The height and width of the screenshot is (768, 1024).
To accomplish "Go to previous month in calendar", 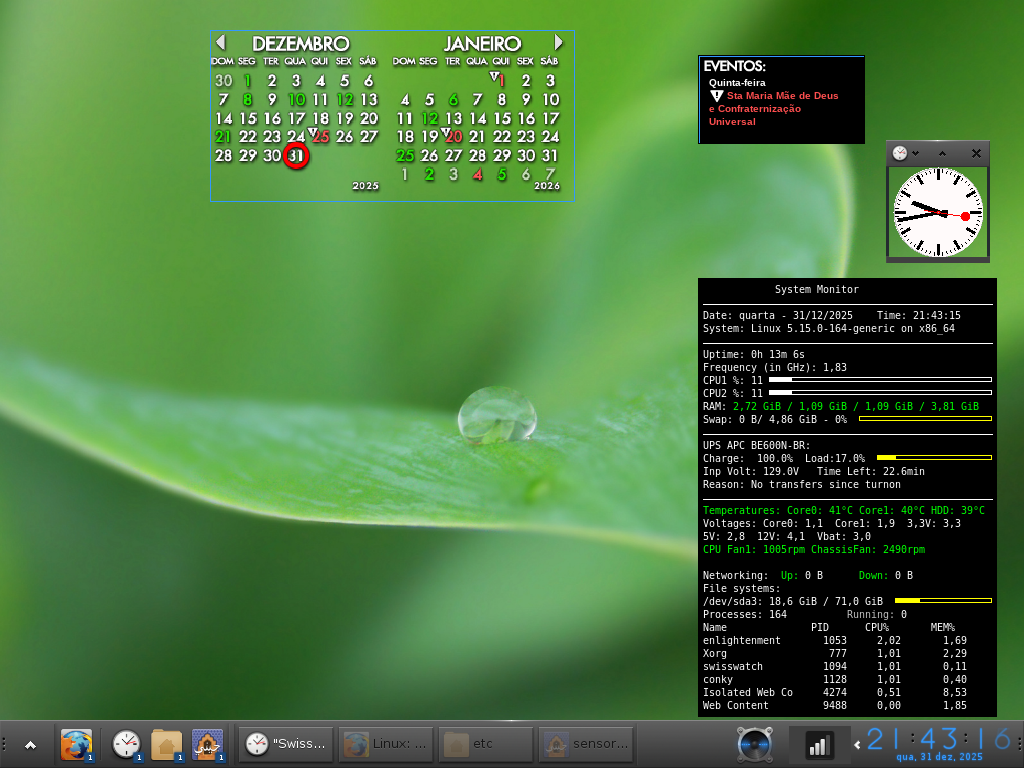I will pos(221,43).
